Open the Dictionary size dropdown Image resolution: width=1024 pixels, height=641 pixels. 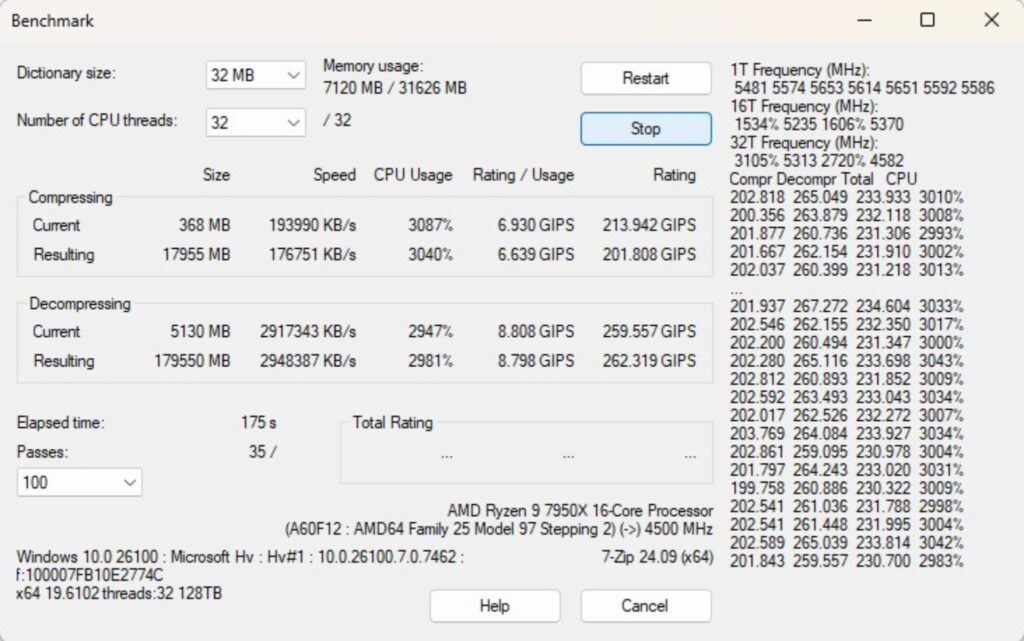tap(255, 75)
